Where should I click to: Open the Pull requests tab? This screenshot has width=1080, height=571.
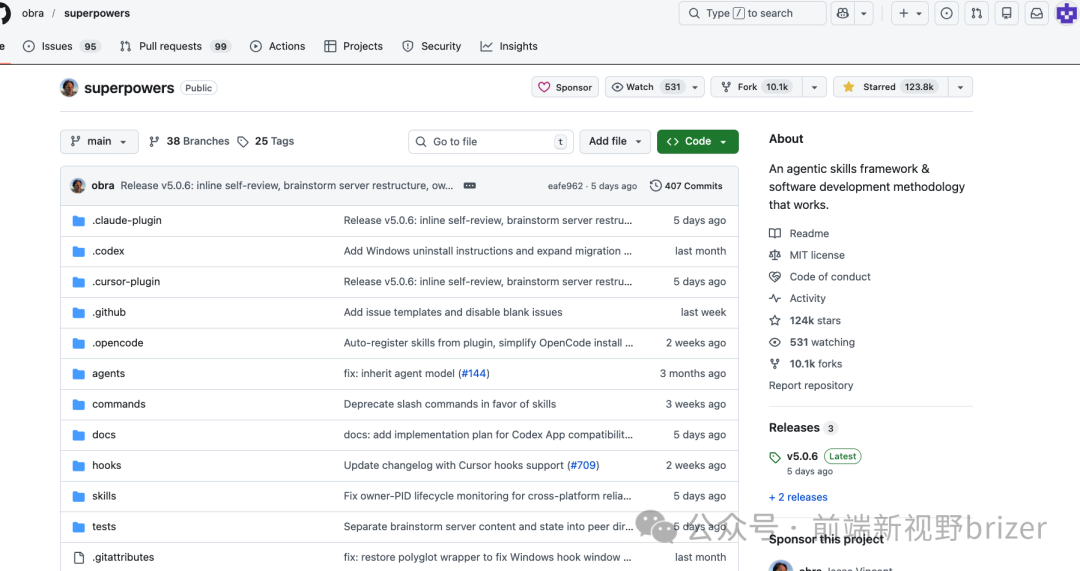pyautogui.click(x=174, y=46)
